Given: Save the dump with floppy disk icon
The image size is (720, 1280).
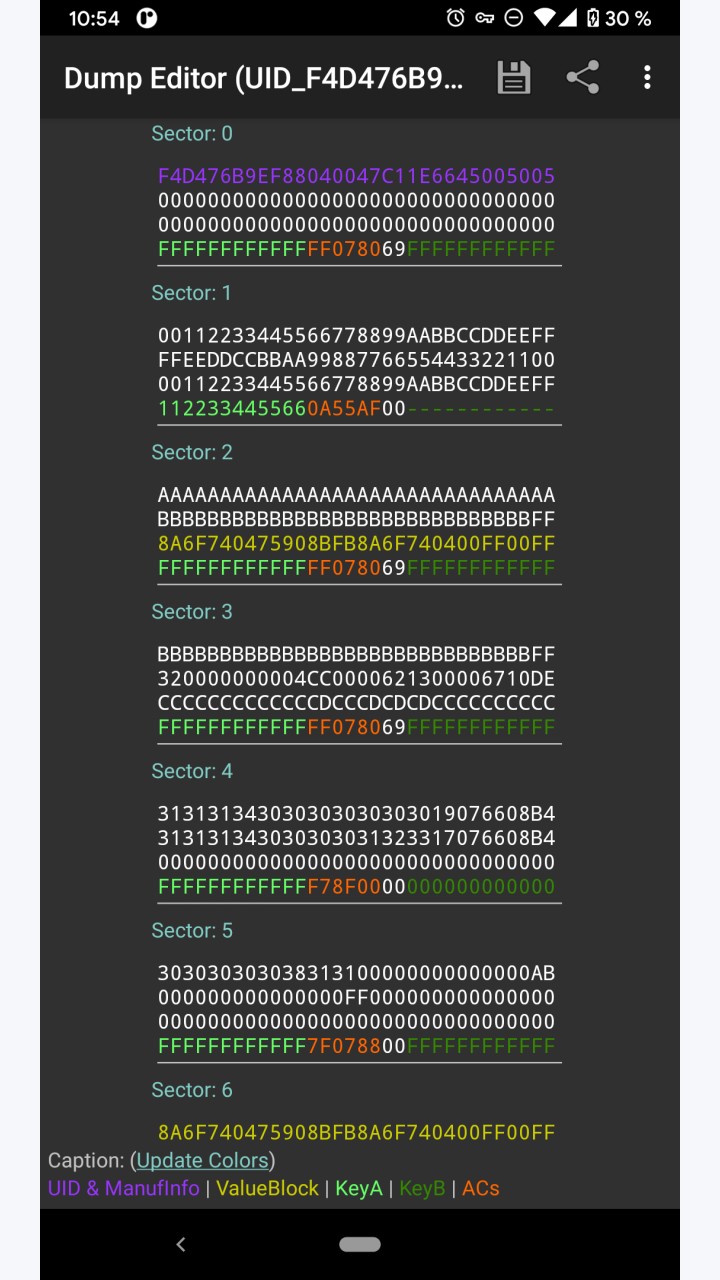Looking at the screenshot, I should 513,78.
